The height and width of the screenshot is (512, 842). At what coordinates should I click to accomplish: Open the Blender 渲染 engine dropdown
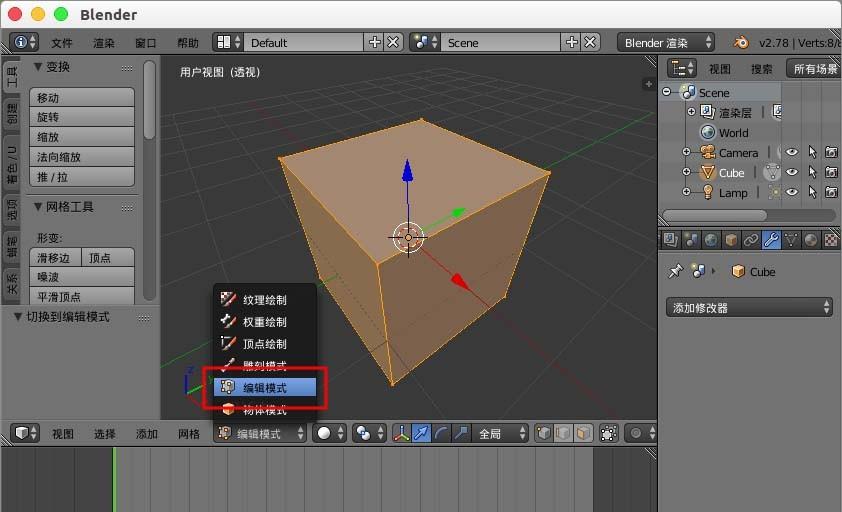(x=666, y=42)
